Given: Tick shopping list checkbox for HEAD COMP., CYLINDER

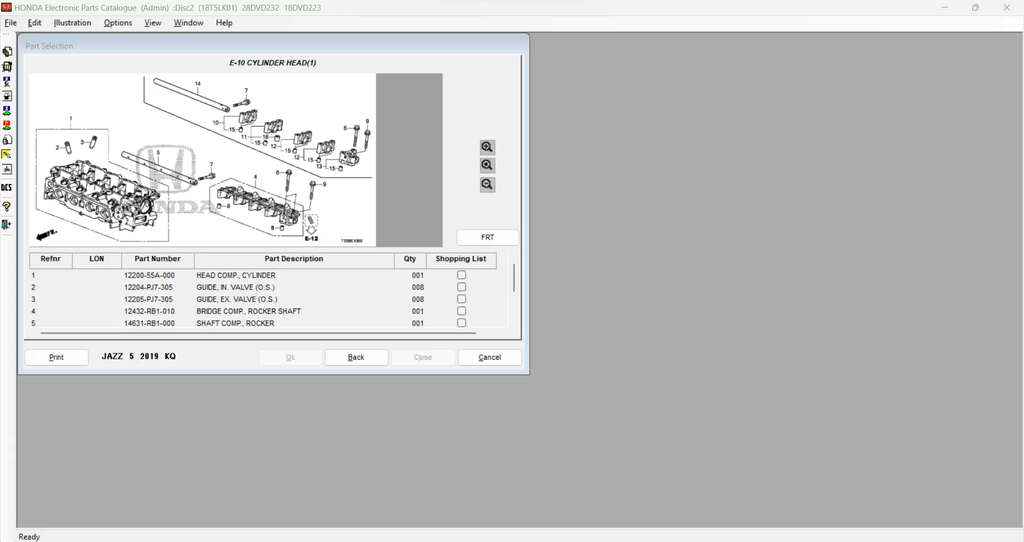Looking at the screenshot, I should [461, 275].
